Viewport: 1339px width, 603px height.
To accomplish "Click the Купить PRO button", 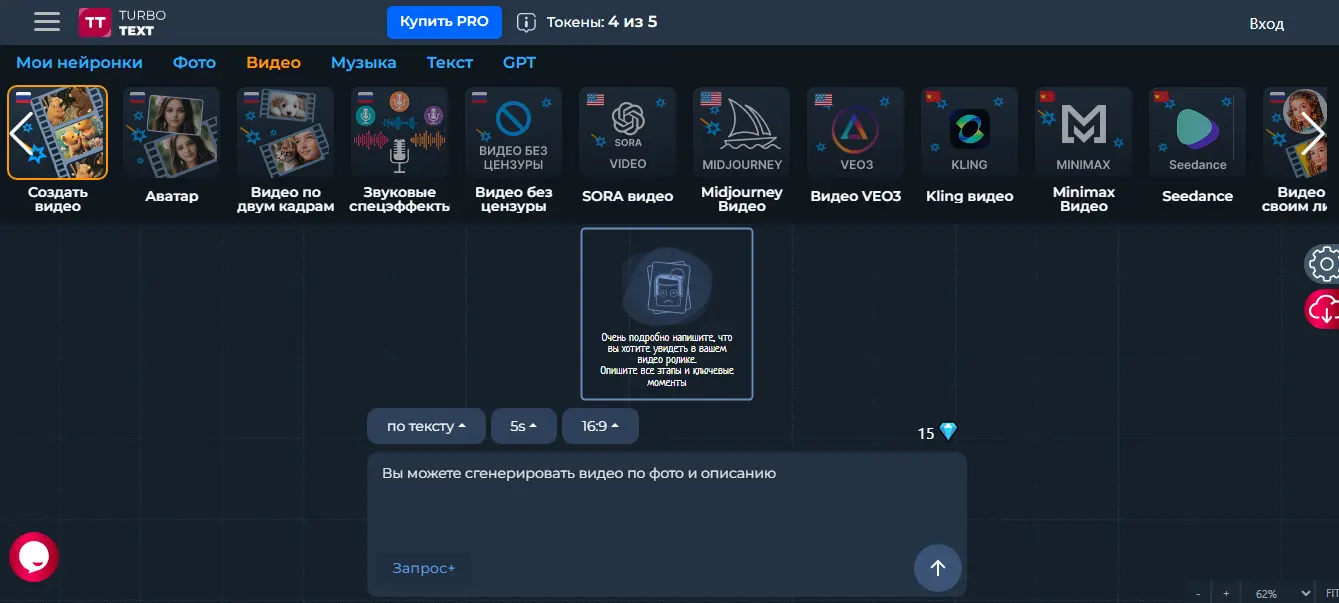I will click(443, 21).
